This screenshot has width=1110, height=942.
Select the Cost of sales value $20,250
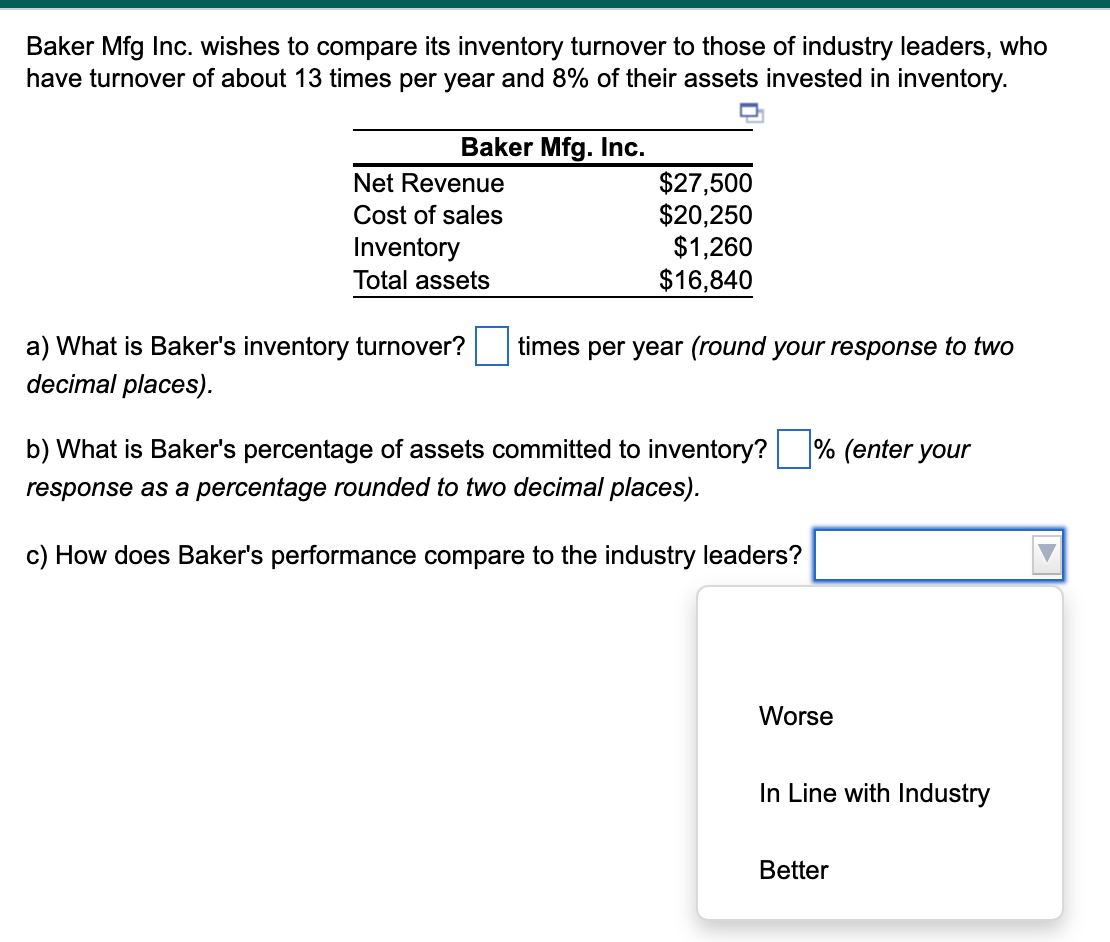(707, 215)
